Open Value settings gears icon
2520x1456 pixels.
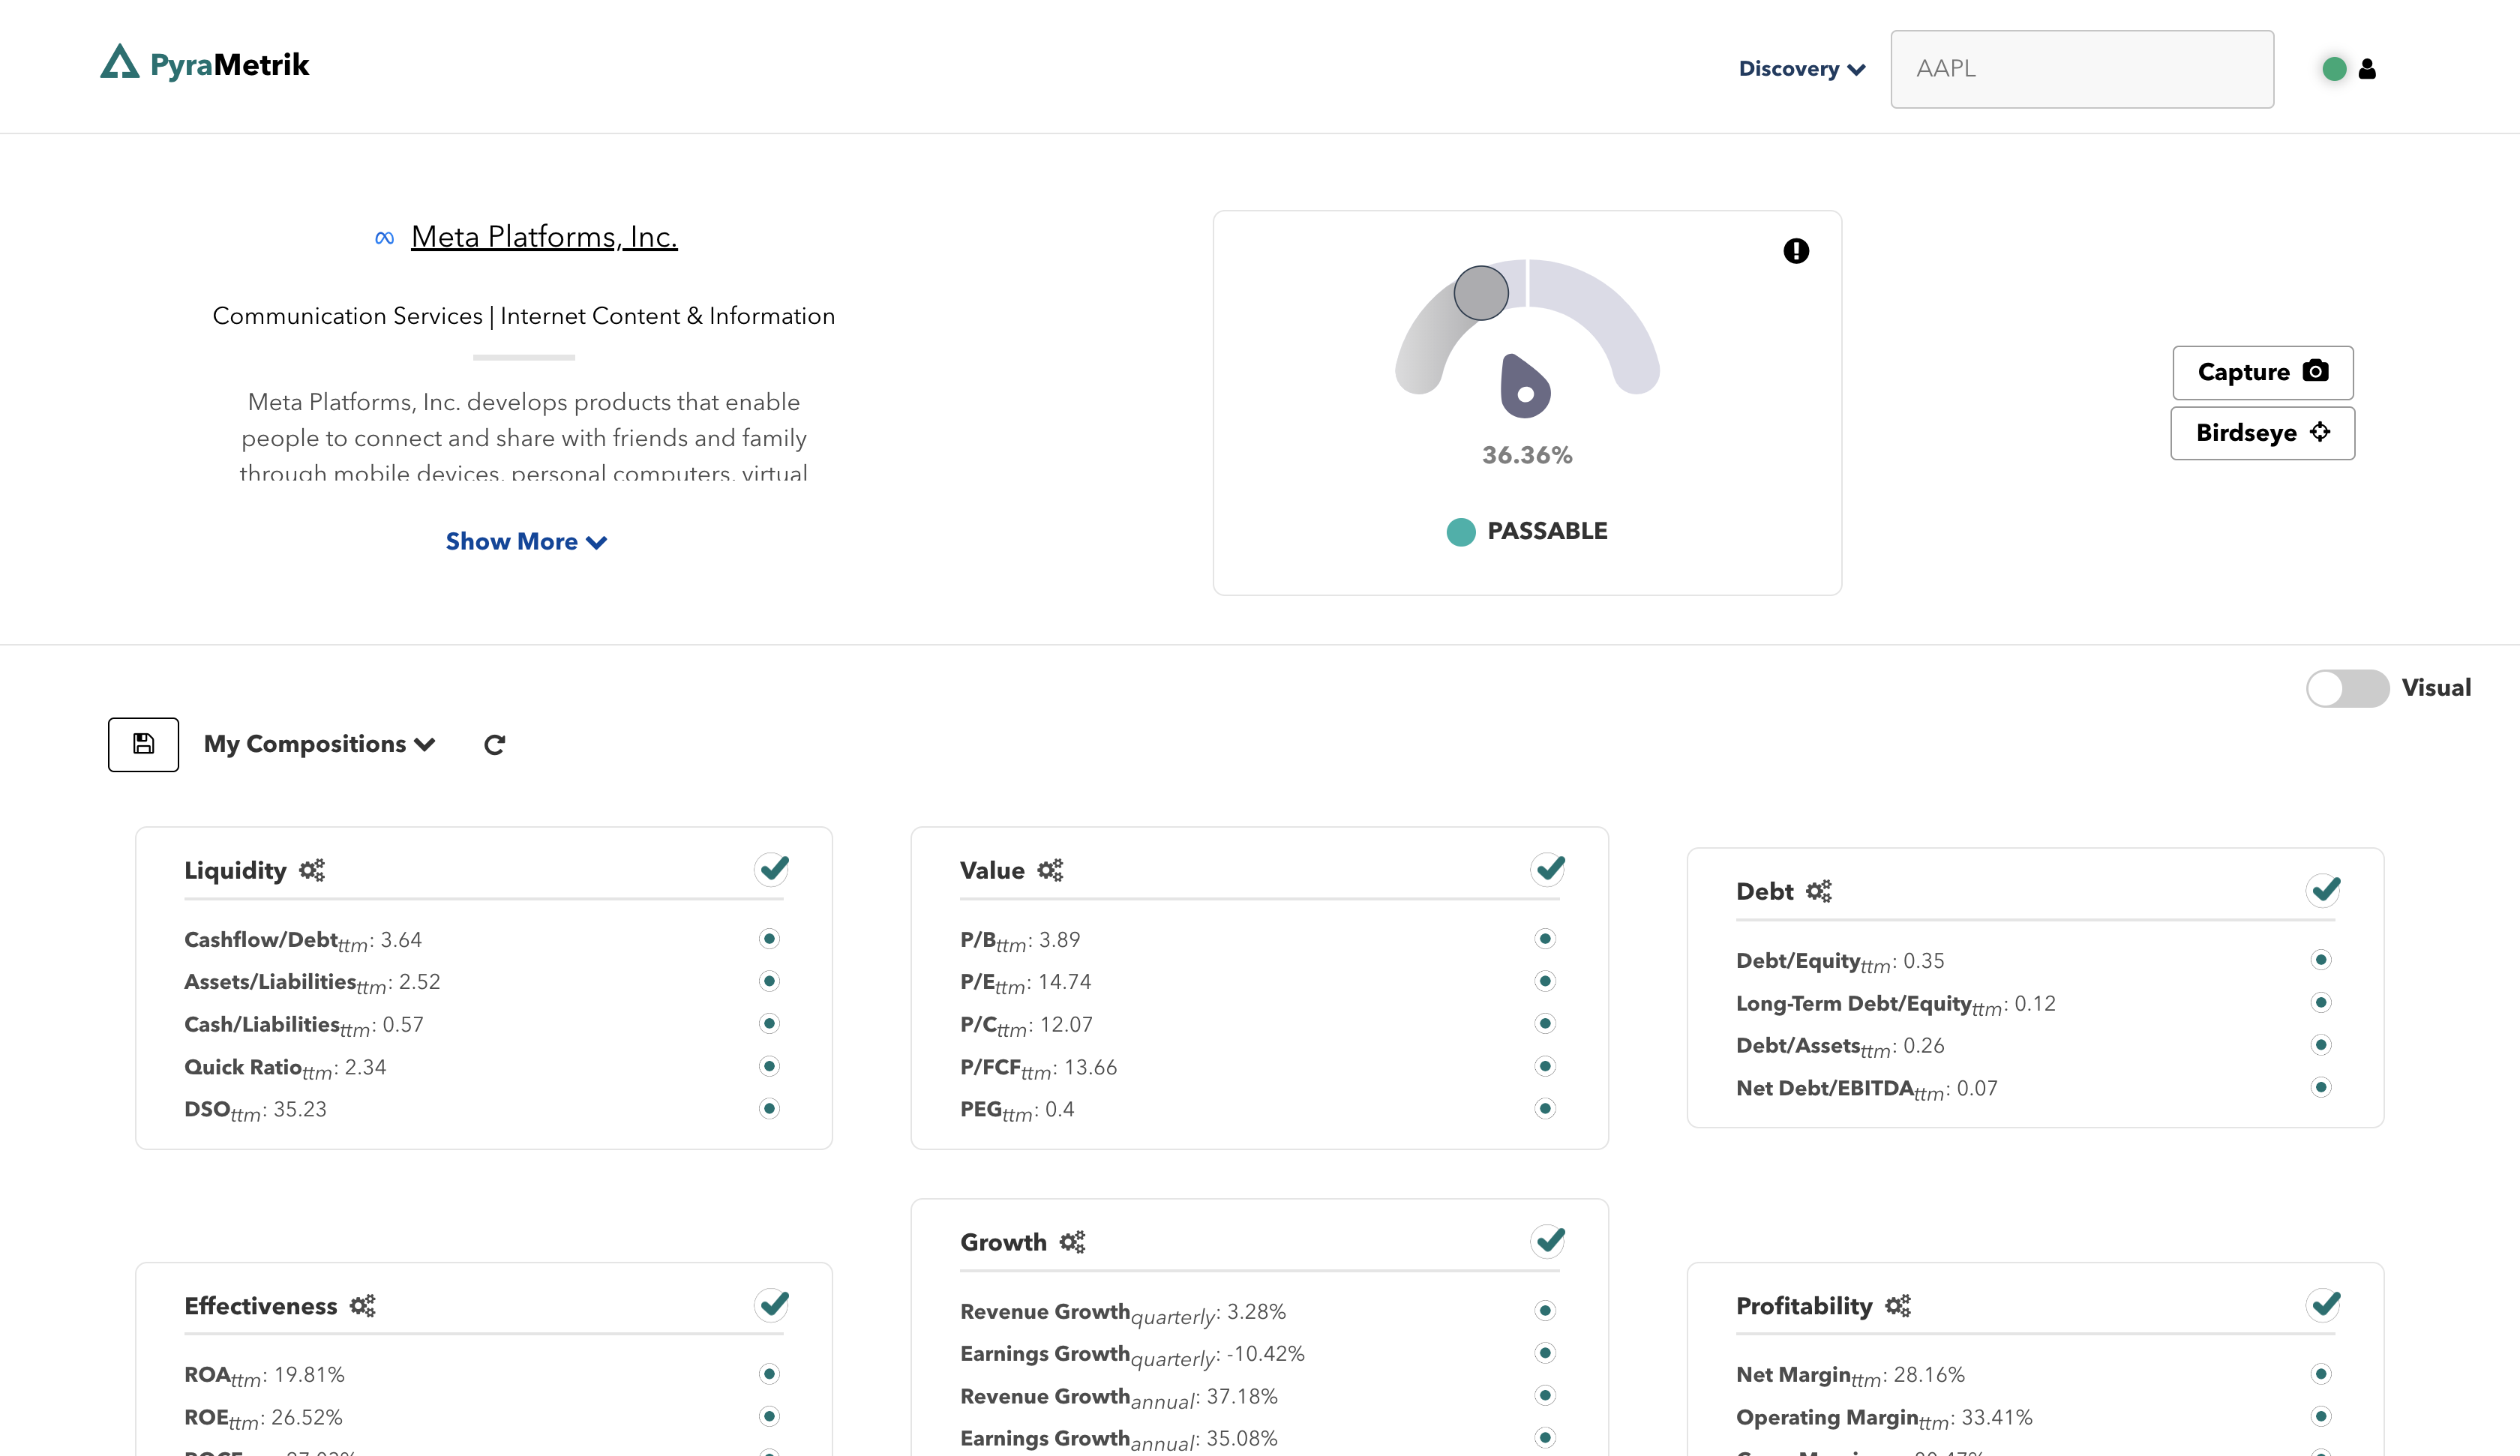point(1050,870)
